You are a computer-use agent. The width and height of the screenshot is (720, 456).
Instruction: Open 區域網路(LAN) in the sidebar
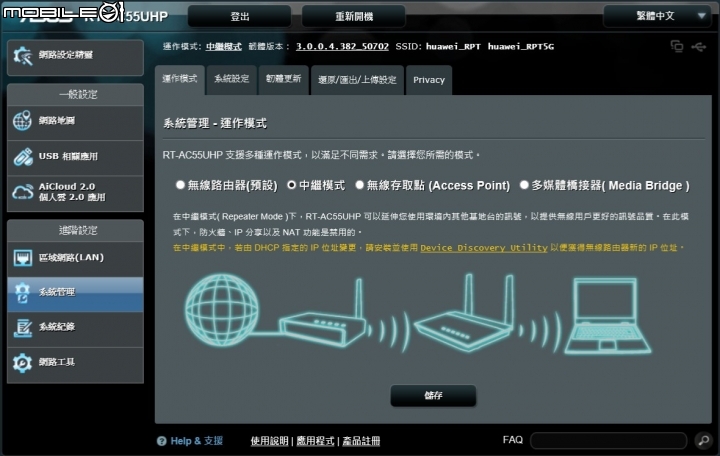point(75,258)
